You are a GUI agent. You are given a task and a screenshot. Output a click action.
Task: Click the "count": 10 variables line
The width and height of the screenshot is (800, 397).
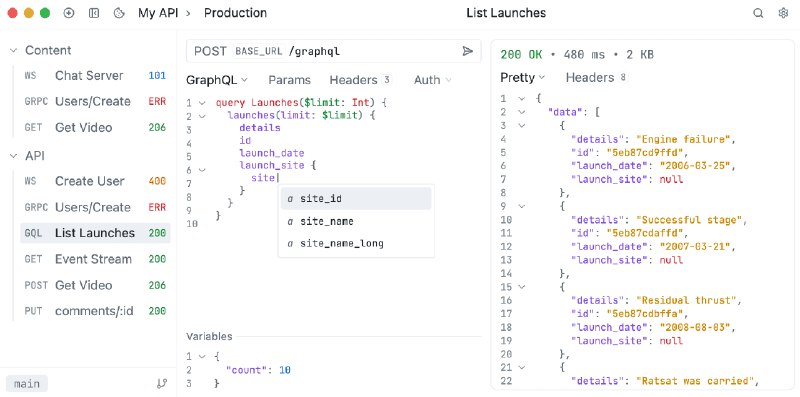coord(258,370)
